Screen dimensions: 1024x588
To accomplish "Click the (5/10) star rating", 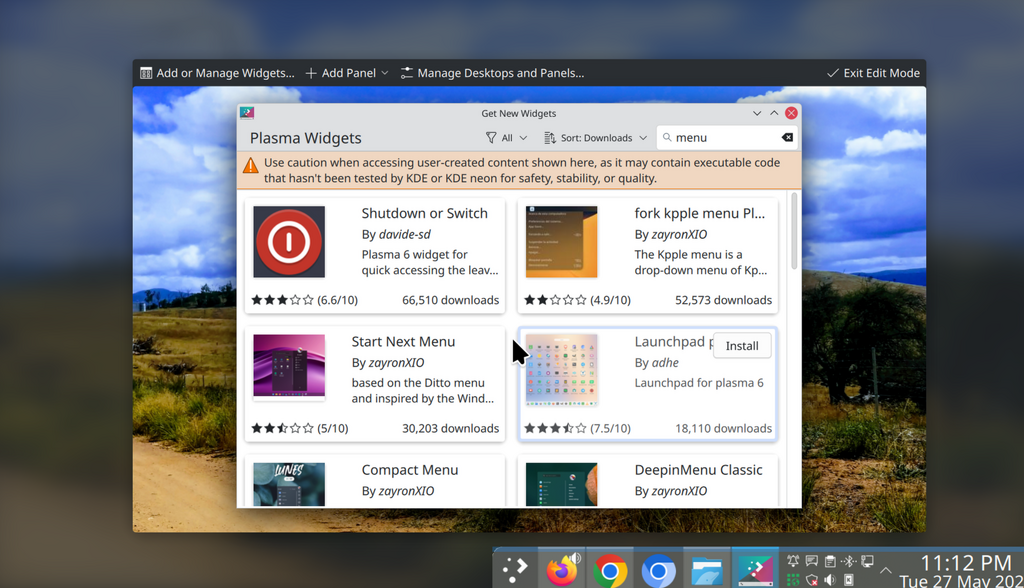I will 300,429.
